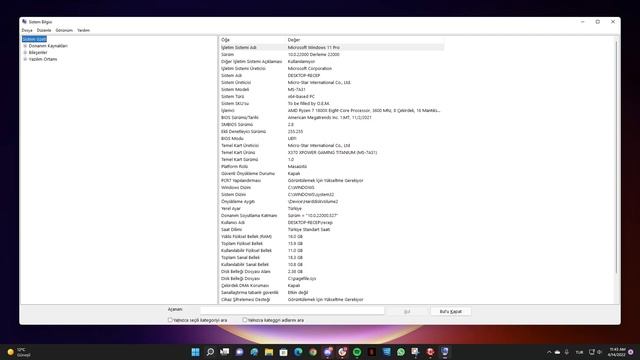Select the 'Sistem Adı' row
640x360 pixels.
point(332,76)
